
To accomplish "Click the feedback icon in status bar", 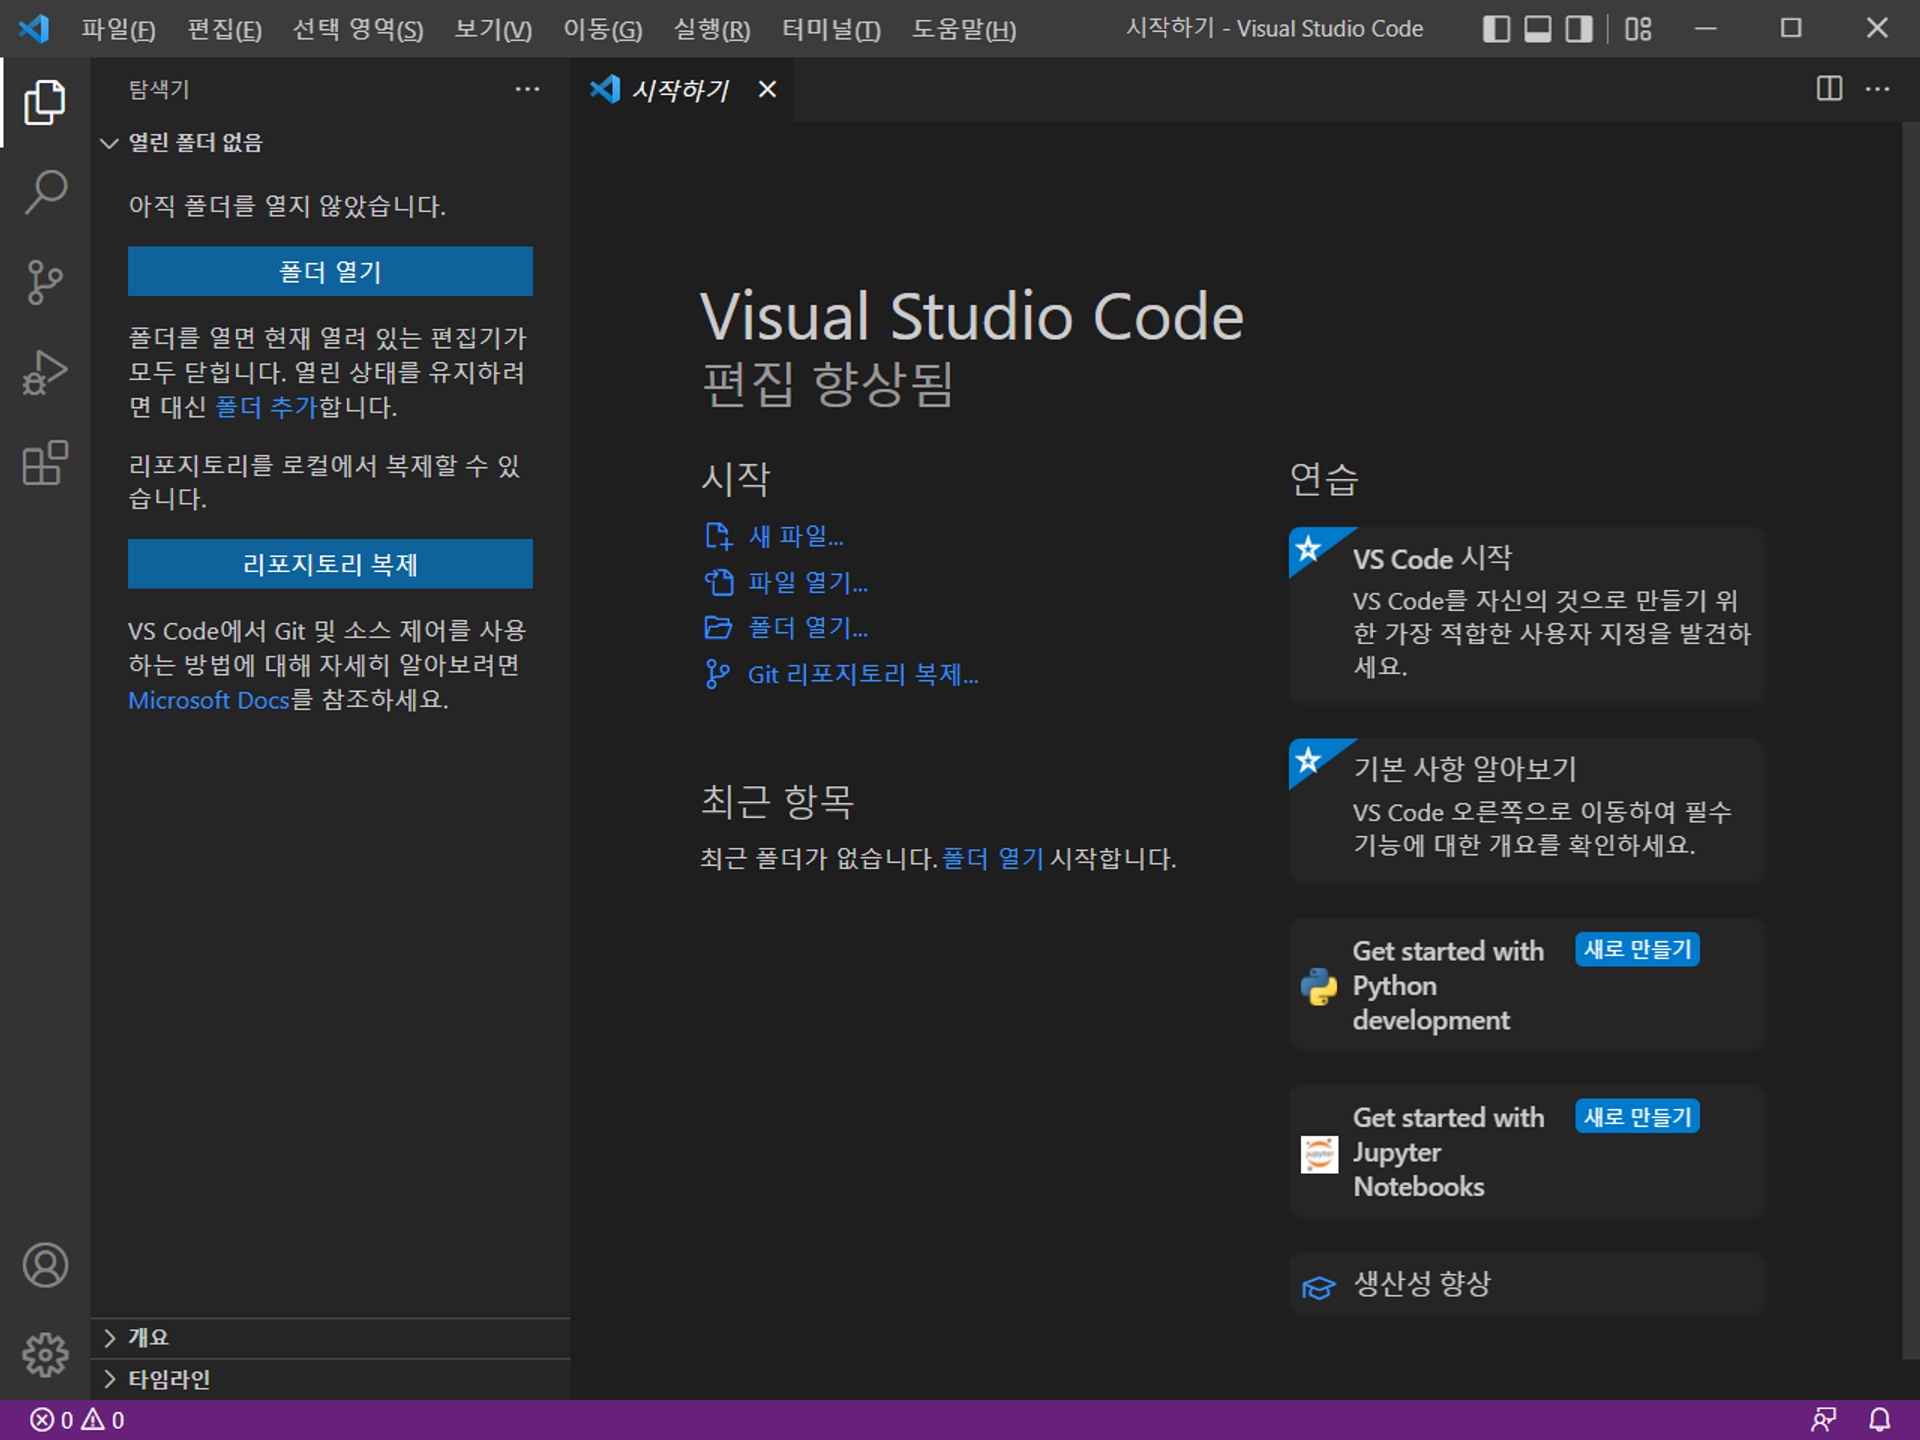I will (x=1823, y=1420).
